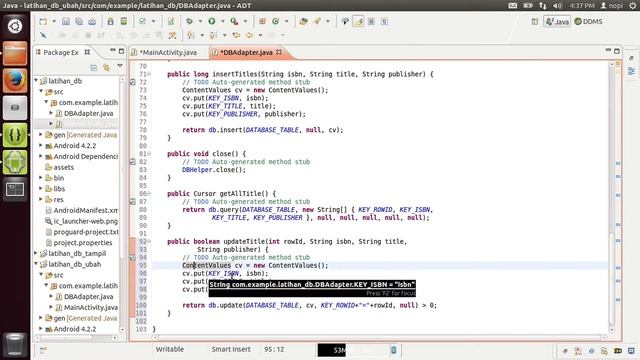The width and height of the screenshot is (640, 360).
Task: Expand the Android 4.2.2 library under latihan_db
Action: point(41,145)
